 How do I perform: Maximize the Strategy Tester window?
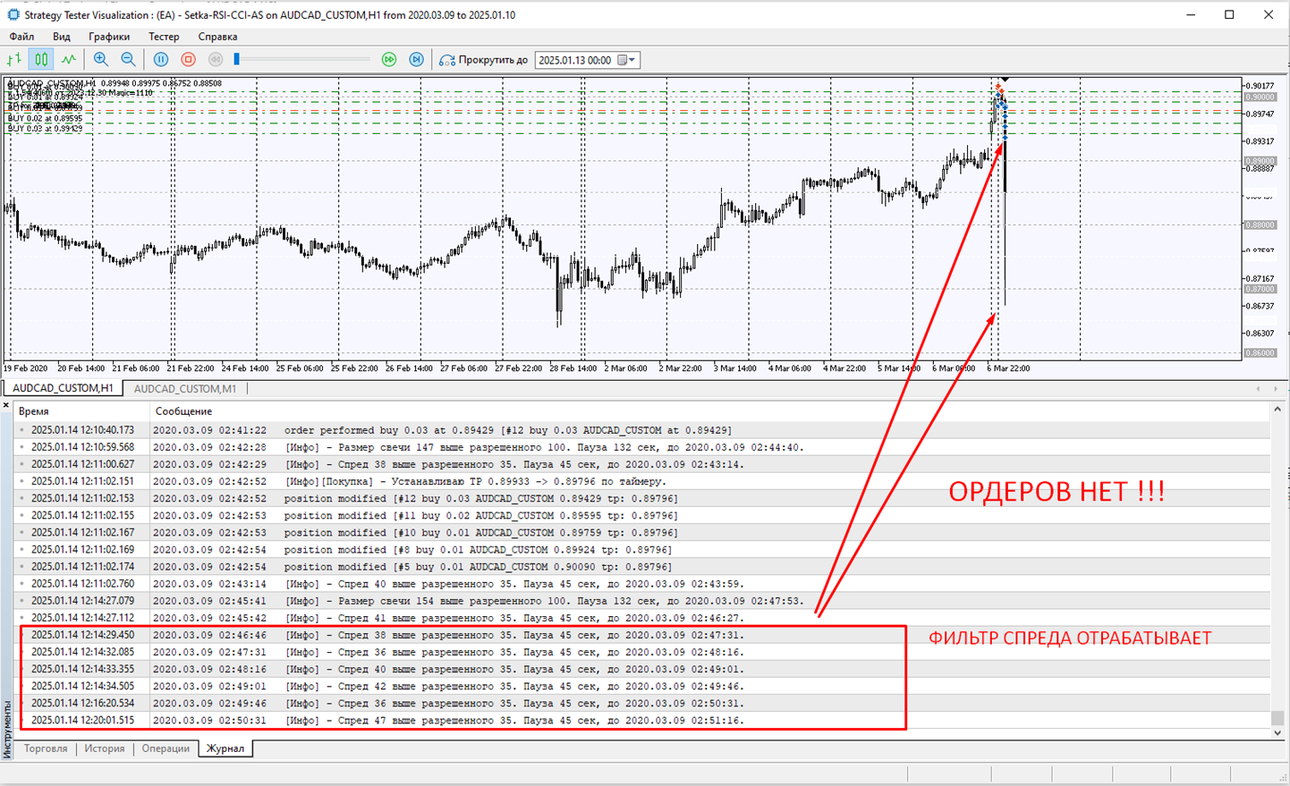tap(1229, 14)
